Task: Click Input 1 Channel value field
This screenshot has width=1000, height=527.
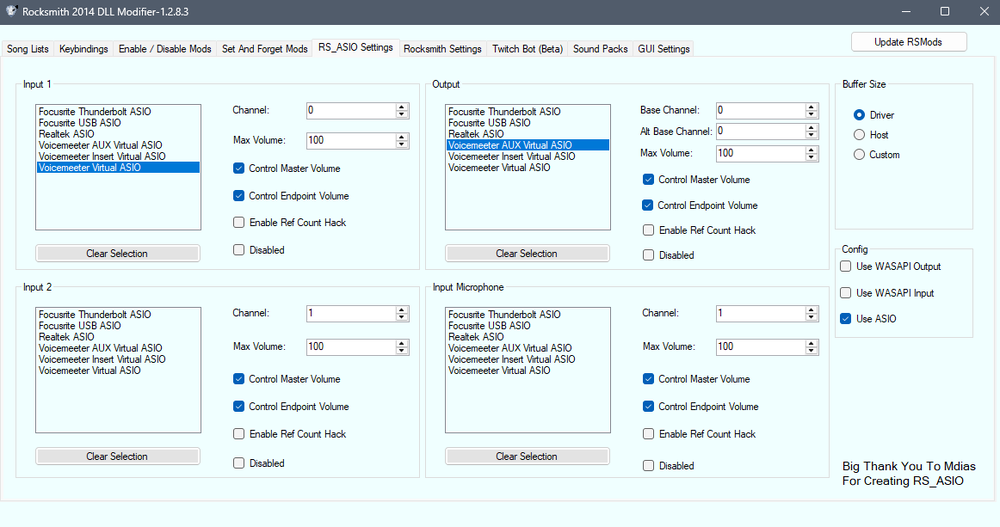Action: coord(351,110)
